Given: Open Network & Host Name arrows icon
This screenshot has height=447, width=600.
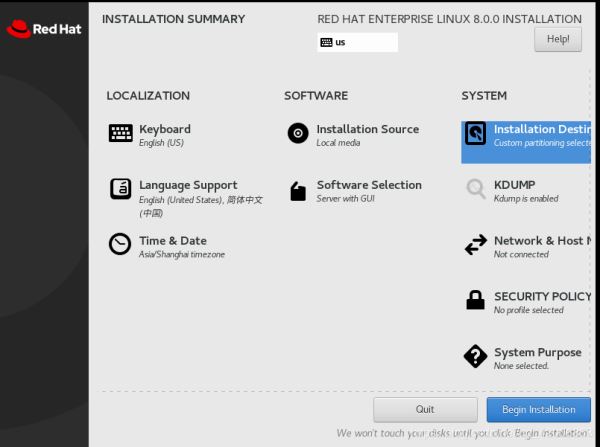Looking at the screenshot, I should pos(476,245).
